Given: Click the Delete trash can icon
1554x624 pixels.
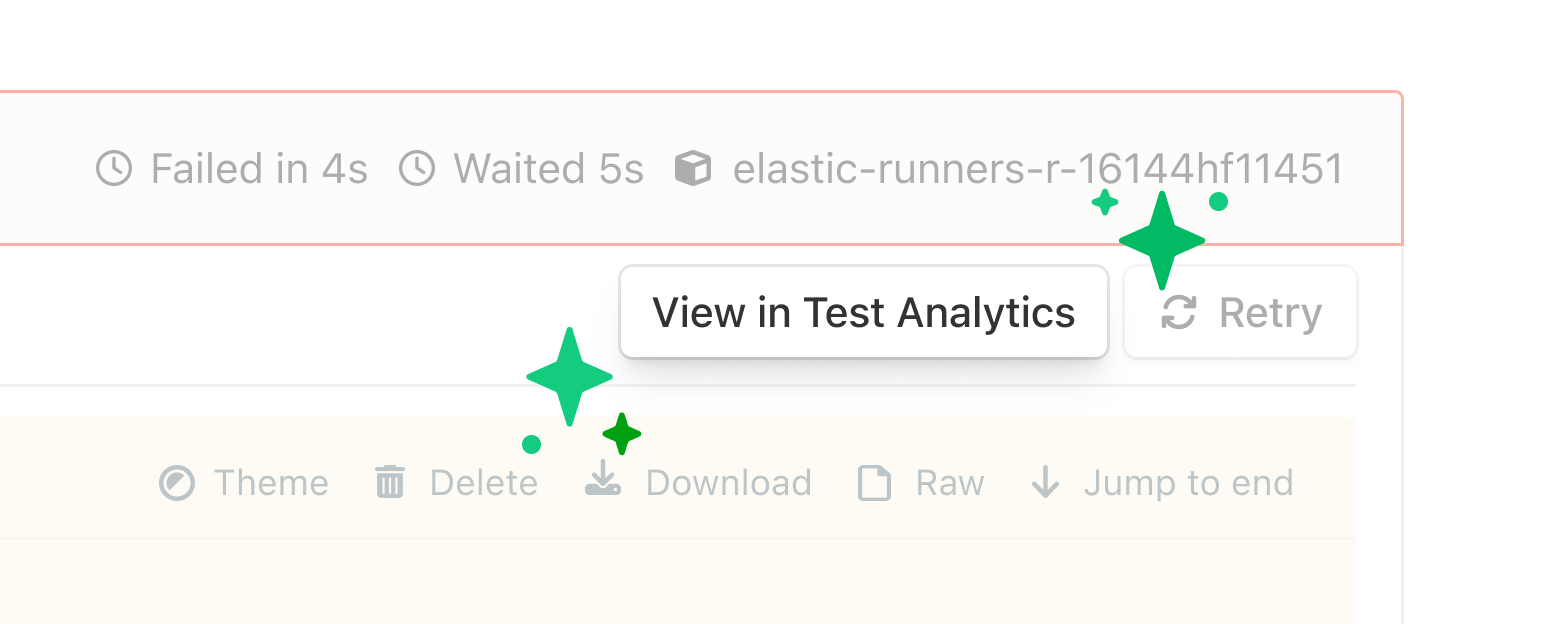Looking at the screenshot, I should (x=389, y=483).
